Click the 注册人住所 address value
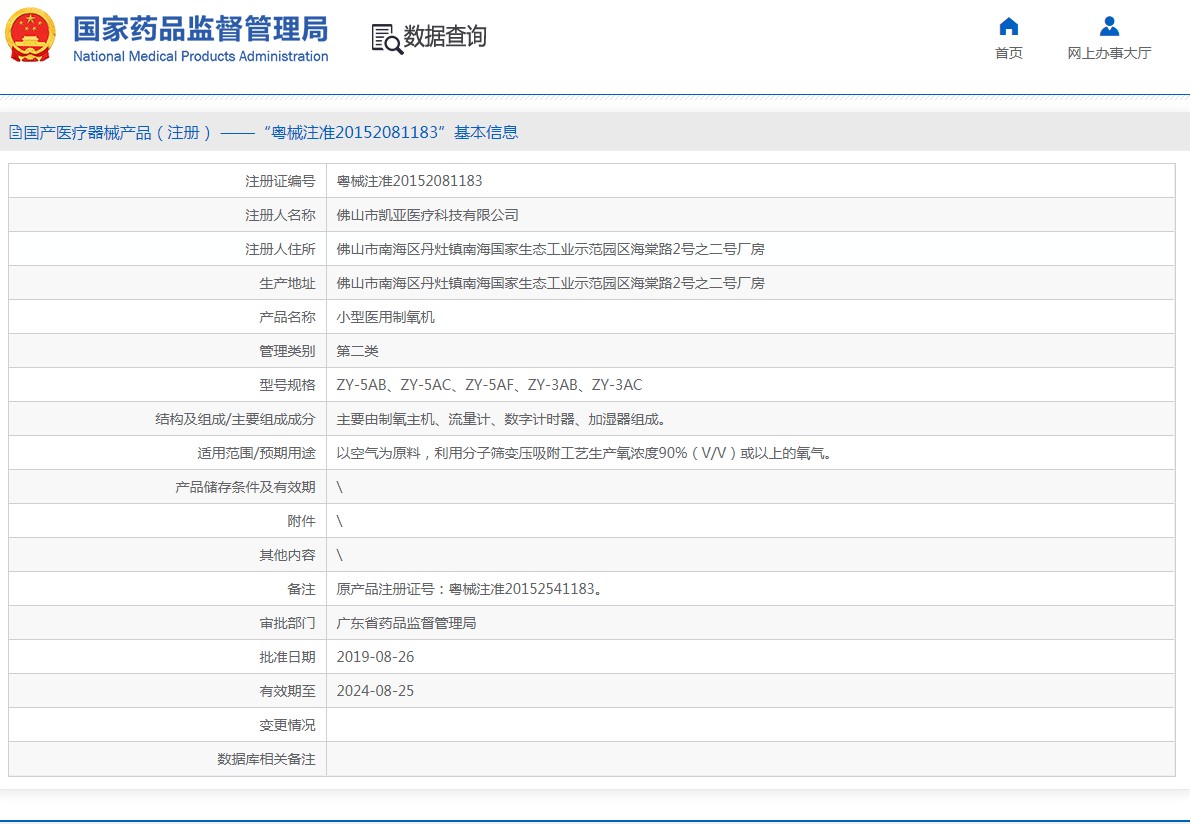1190x824 pixels. click(x=550, y=249)
